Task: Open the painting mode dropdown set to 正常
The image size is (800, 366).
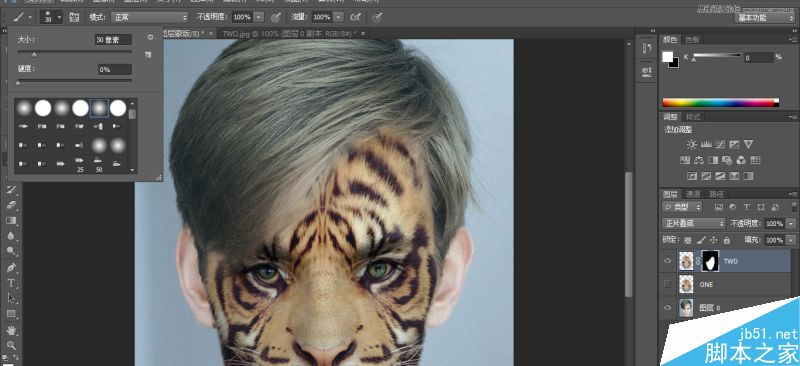Action: [x=149, y=17]
